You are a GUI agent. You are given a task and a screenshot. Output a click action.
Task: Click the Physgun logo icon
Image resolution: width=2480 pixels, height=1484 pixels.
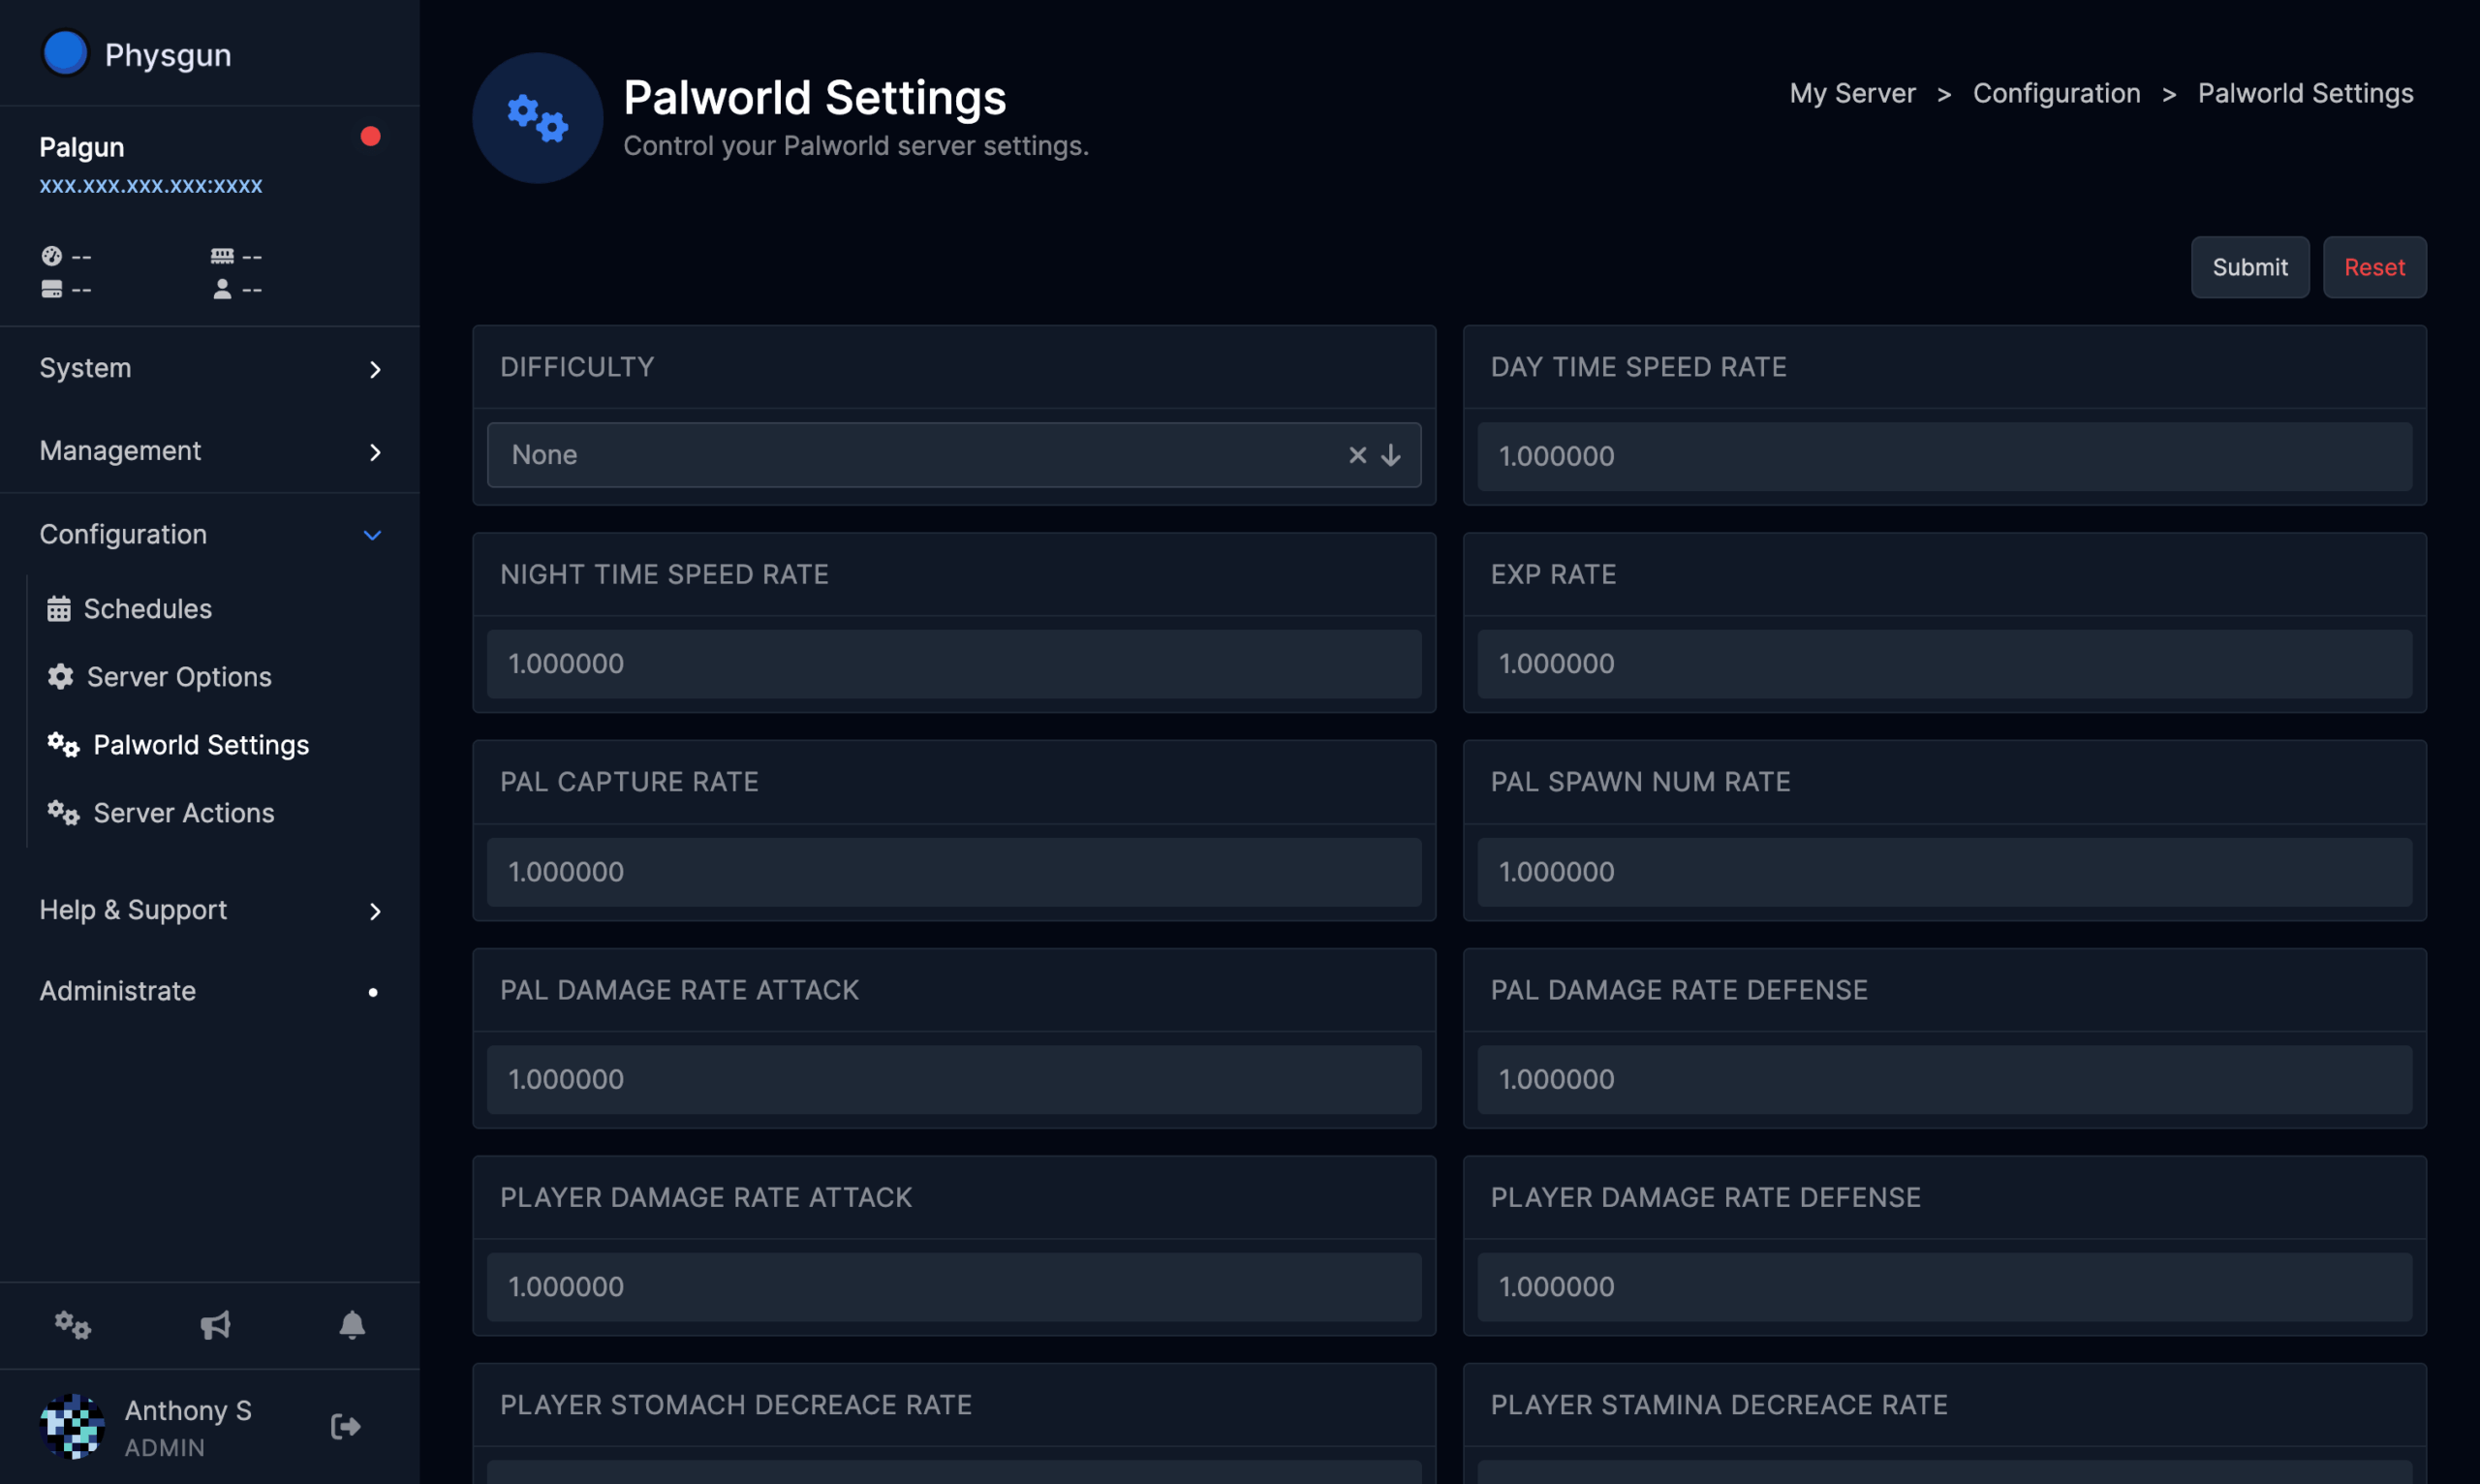click(66, 53)
